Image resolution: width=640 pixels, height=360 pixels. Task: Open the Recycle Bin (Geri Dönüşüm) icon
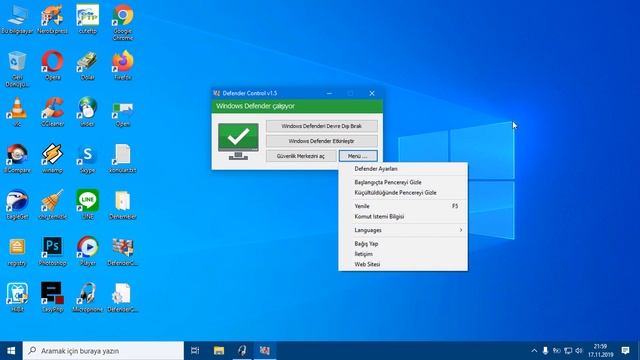point(17,68)
